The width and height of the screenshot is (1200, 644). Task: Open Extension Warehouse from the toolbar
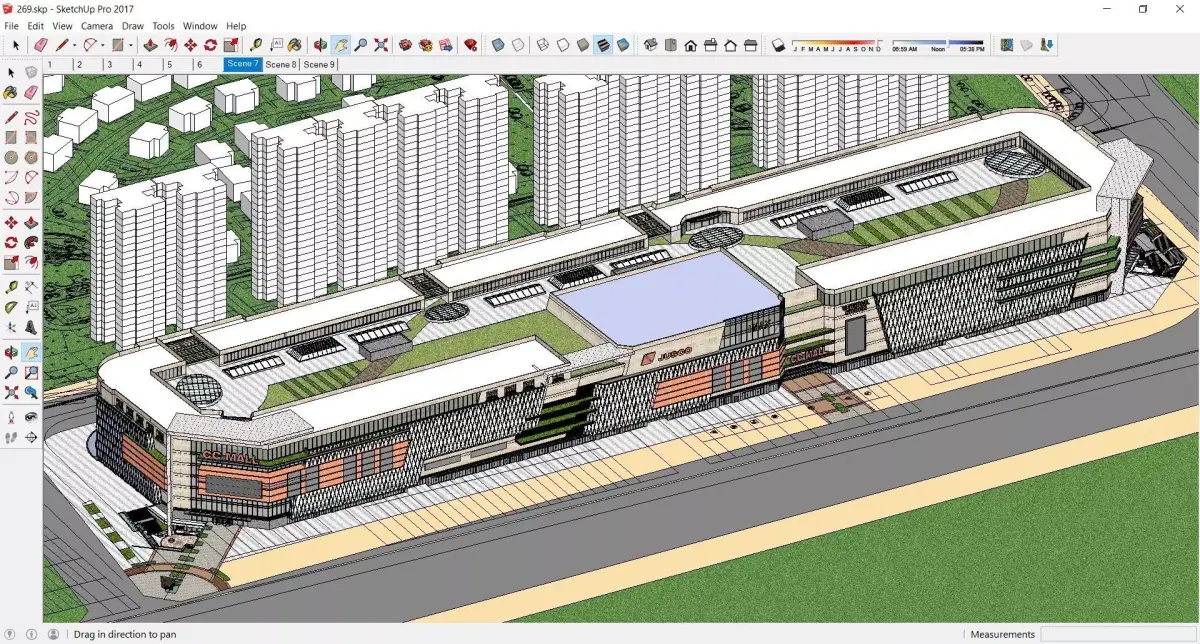click(x=425, y=45)
